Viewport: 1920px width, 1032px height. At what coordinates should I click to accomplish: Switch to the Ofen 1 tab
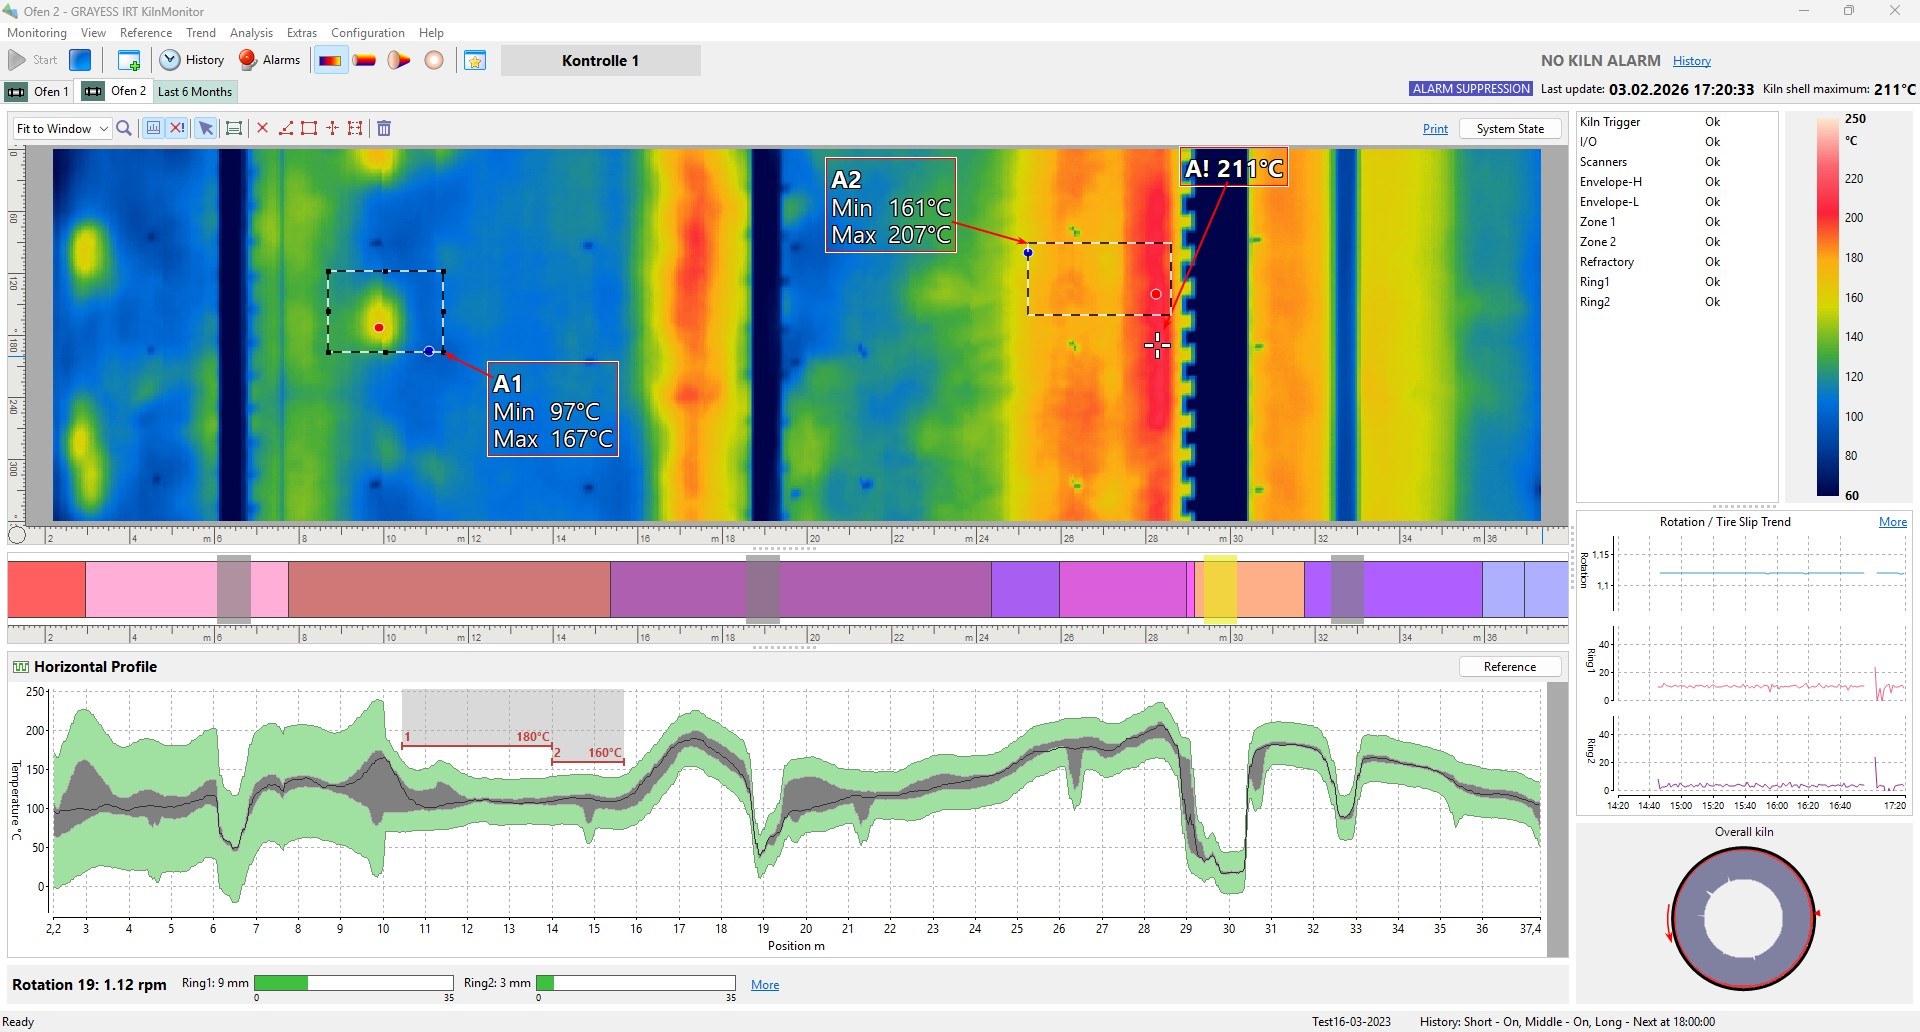[40, 91]
